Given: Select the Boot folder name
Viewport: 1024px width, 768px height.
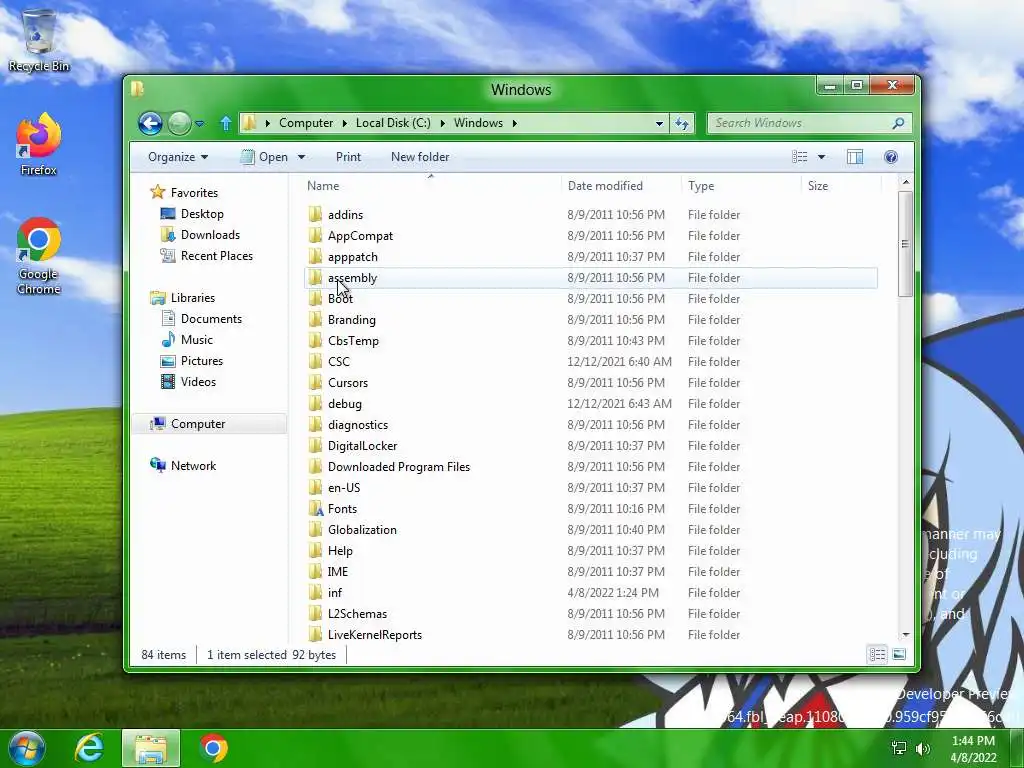Looking at the screenshot, I should click(x=340, y=298).
